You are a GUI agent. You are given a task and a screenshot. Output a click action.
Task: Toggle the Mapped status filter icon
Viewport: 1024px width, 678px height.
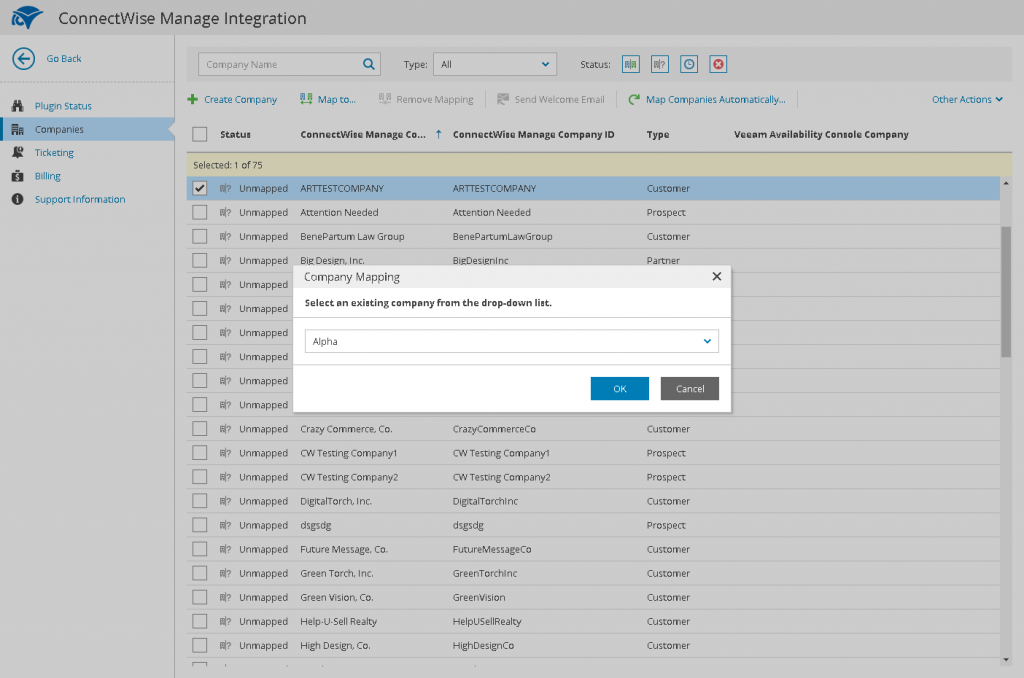pyautogui.click(x=631, y=64)
